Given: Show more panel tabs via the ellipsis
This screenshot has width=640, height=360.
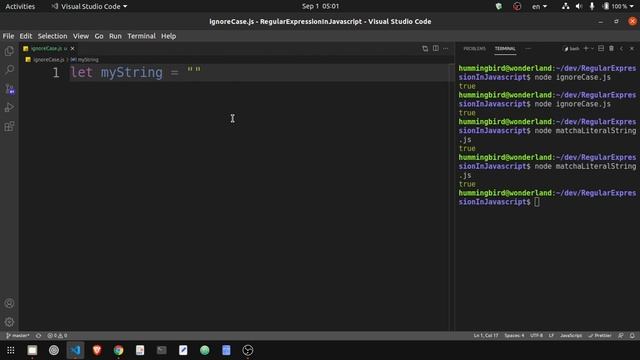Looking at the screenshot, I should point(528,49).
